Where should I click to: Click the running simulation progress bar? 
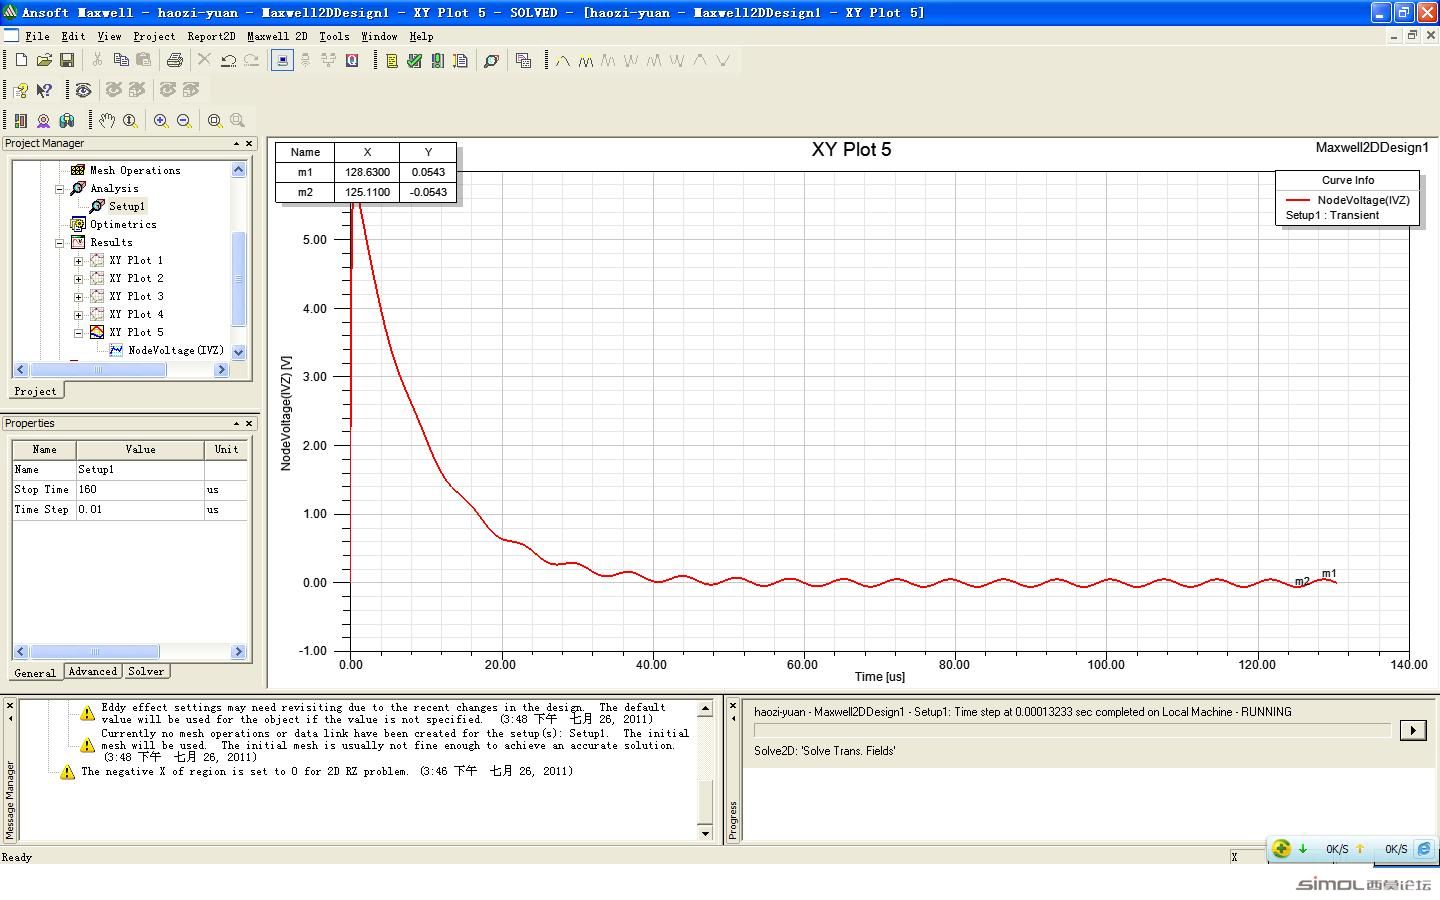1072,731
